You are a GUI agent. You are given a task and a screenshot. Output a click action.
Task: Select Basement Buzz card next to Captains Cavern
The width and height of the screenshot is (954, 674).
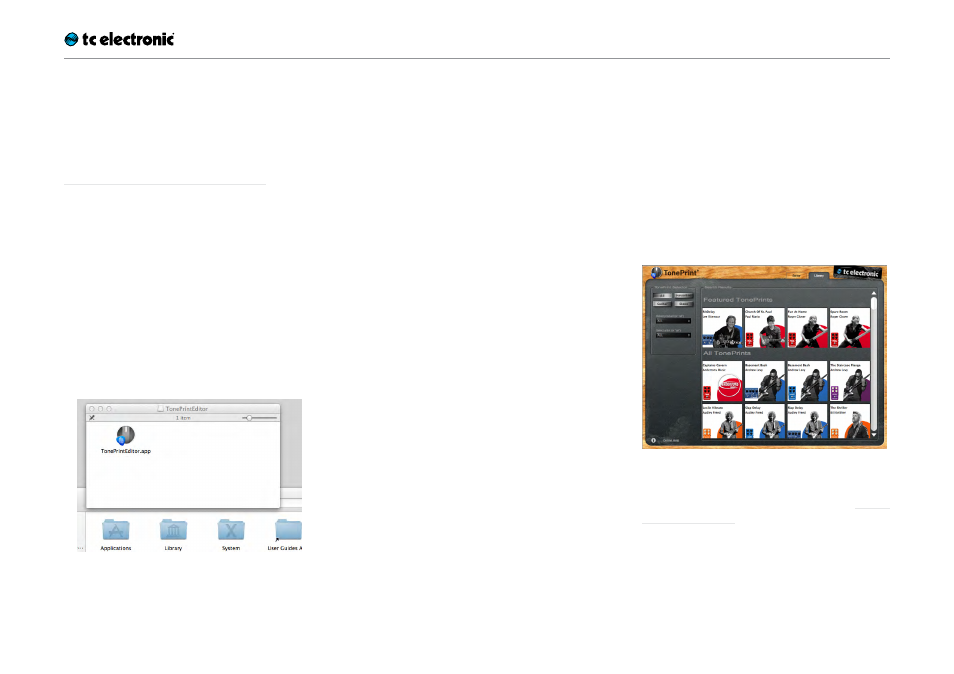click(765, 381)
